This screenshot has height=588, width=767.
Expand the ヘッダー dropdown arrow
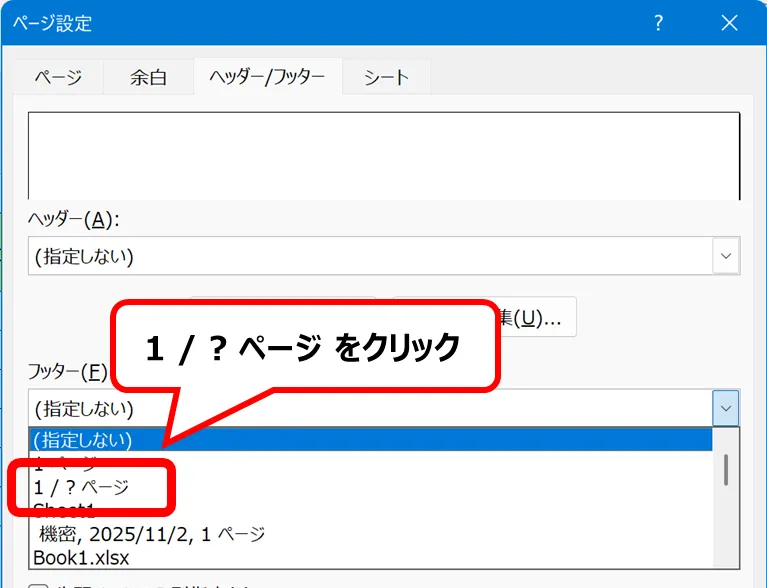[x=726, y=256]
